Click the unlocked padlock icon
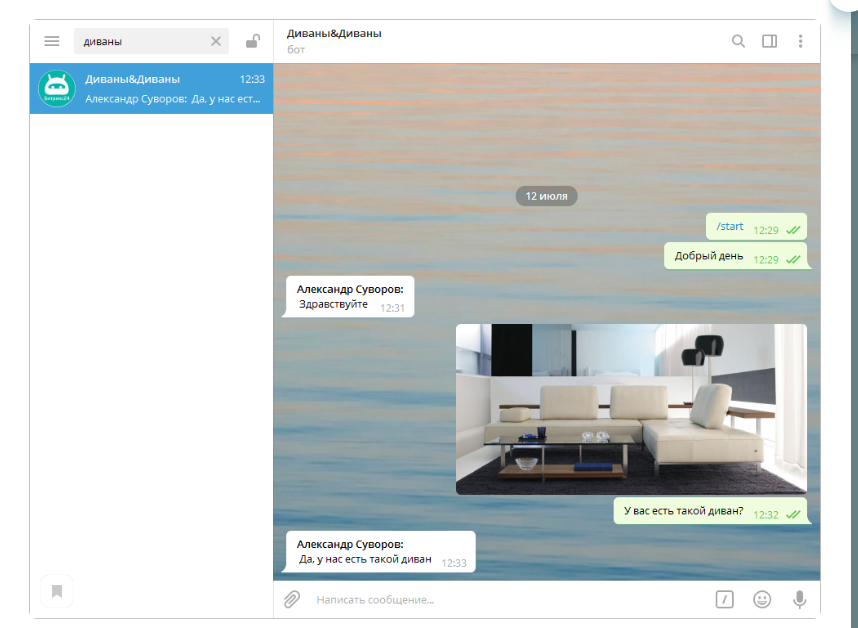 (x=253, y=41)
